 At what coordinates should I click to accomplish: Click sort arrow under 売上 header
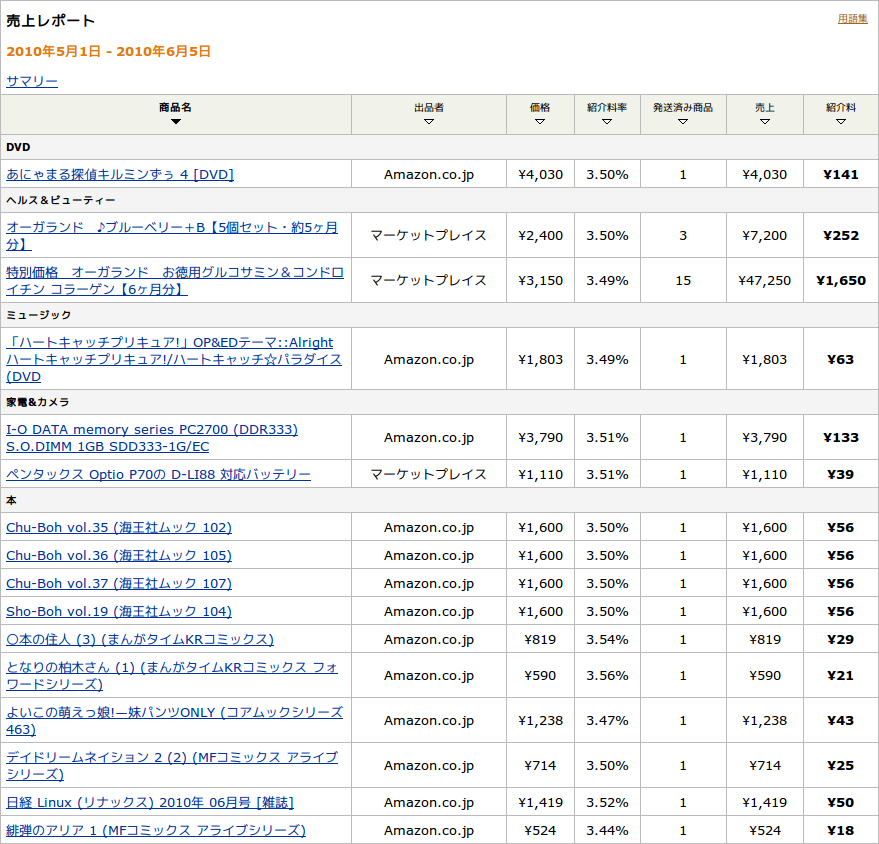tap(765, 122)
